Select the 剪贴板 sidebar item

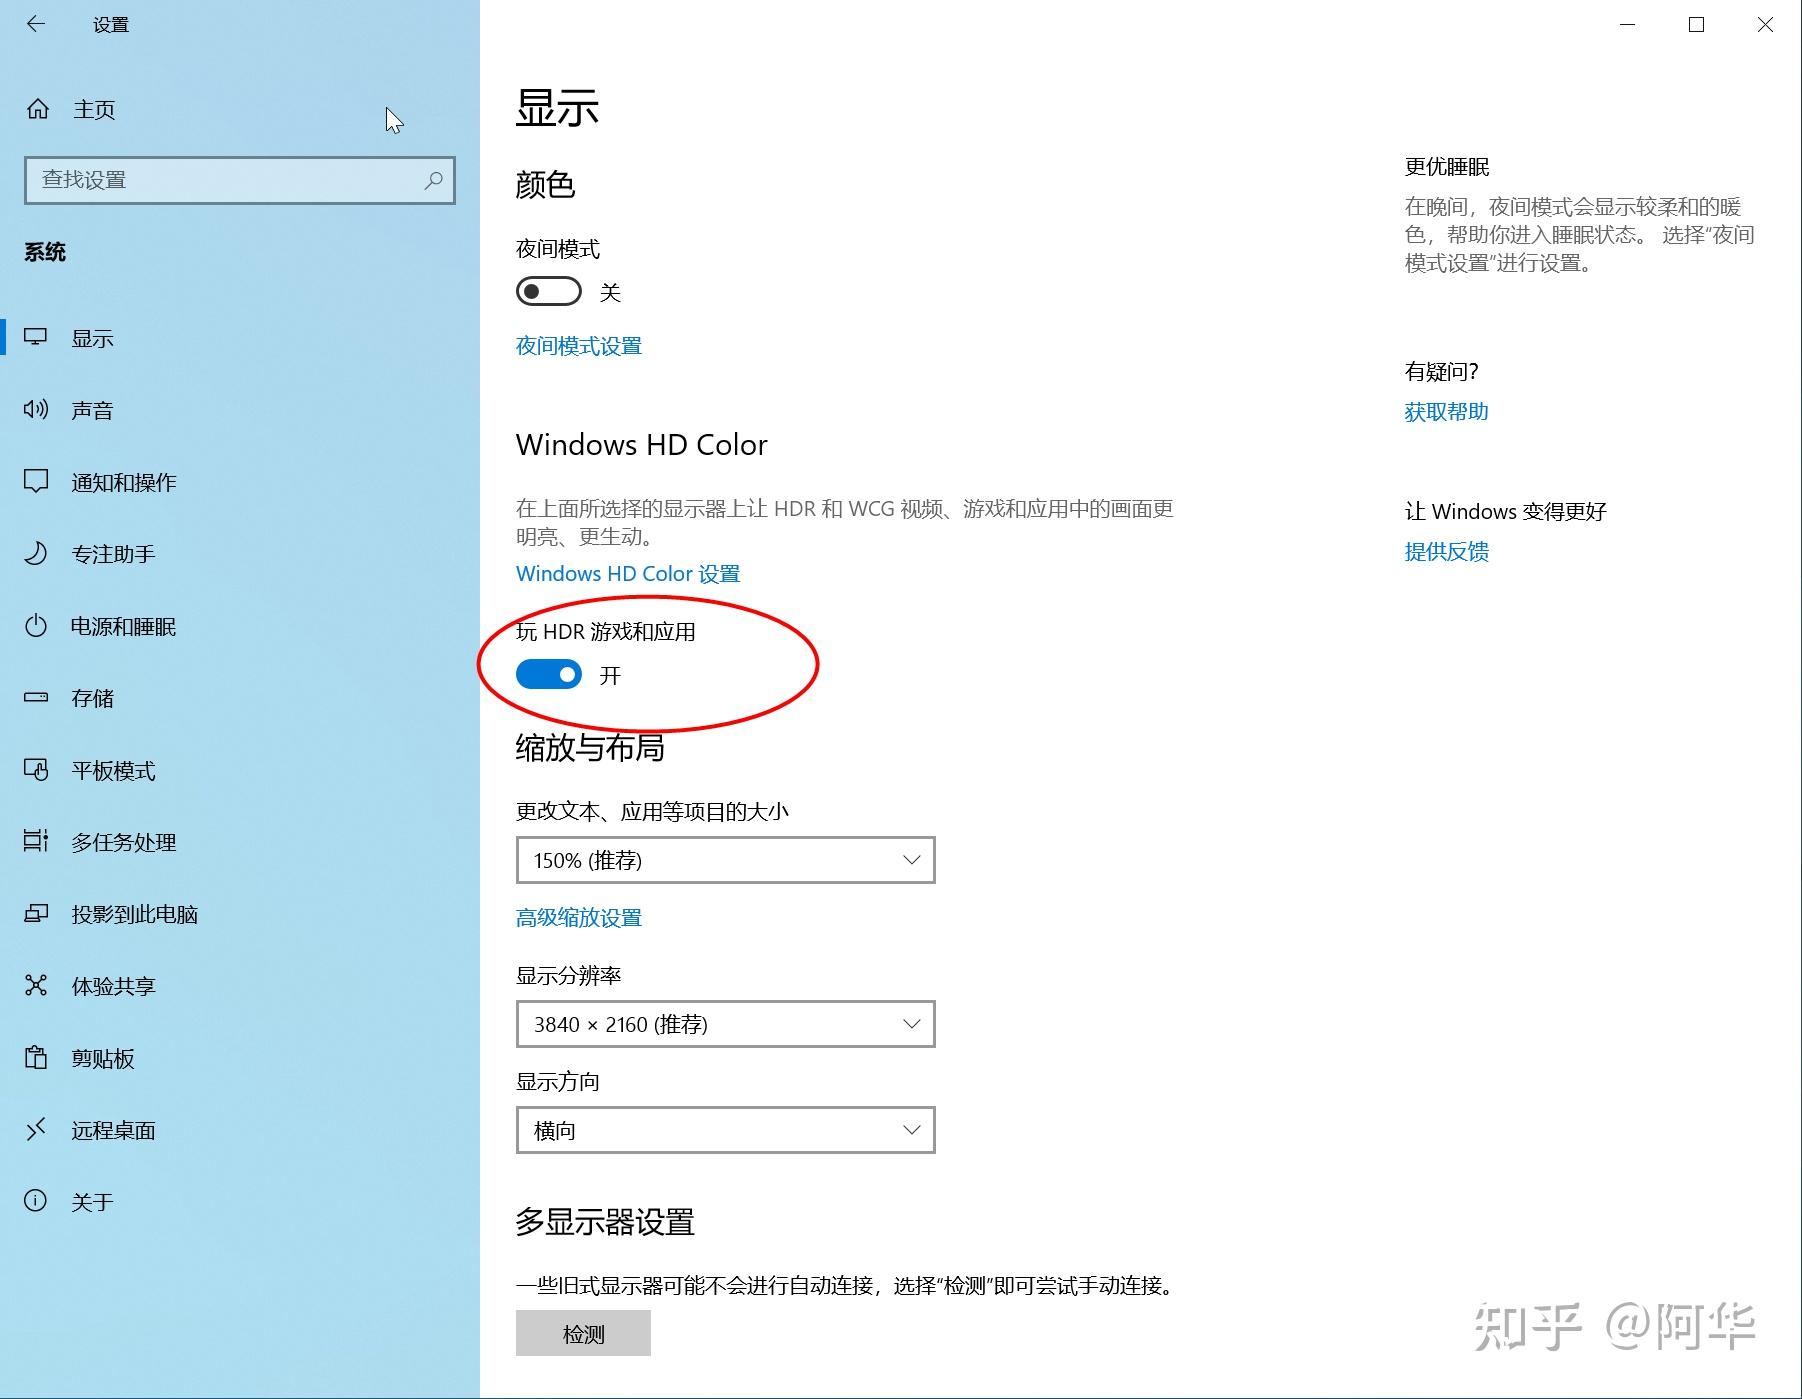[240, 1058]
